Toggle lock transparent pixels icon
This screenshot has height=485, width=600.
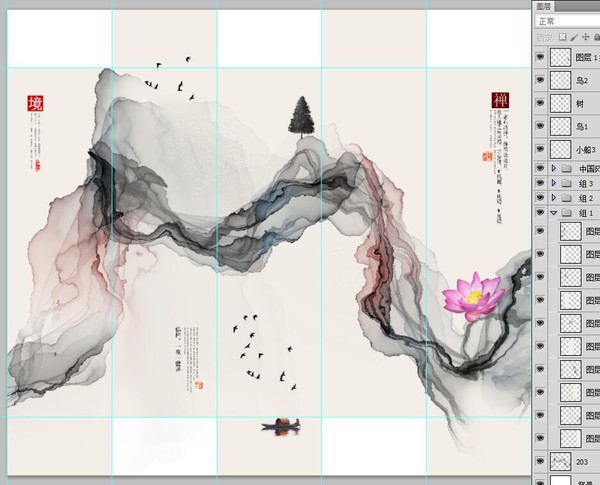coord(562,37)
